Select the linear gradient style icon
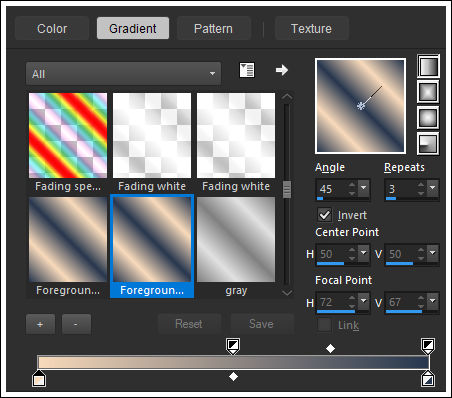Image resolution: width=452 pixels, height=398 pixels. click(428, 66)
